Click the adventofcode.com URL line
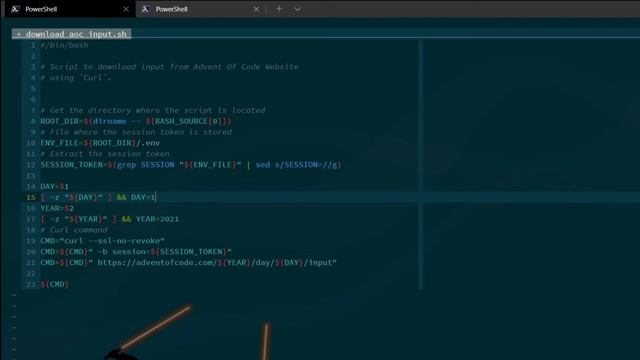The image size is (640, 360). pyautogui.click(x=189, y=263)
